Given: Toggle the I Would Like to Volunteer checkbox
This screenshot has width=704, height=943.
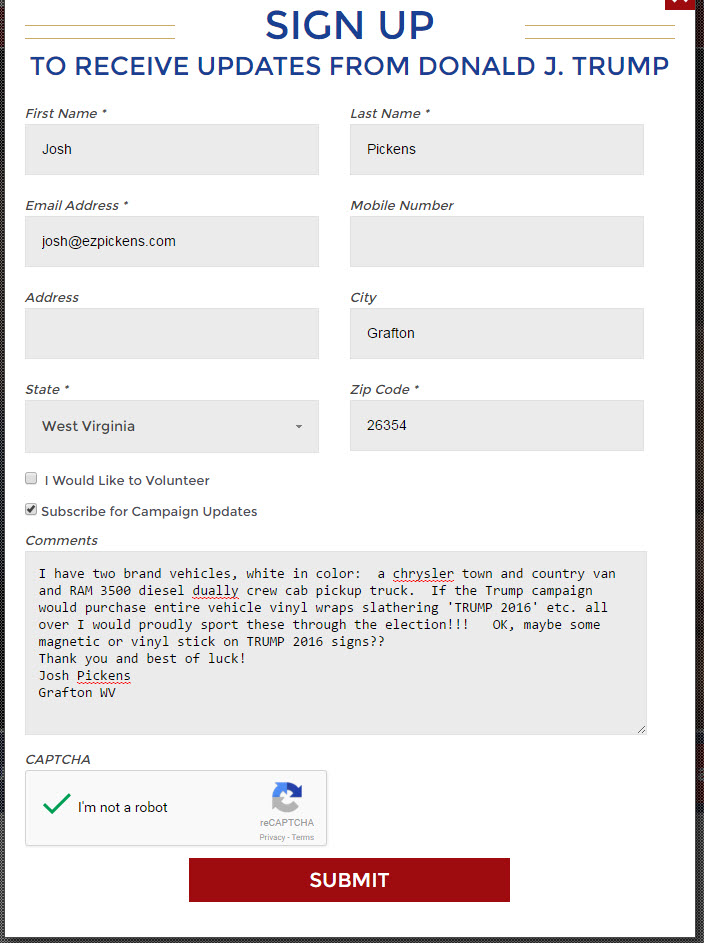Looking at the screenshot, I should (31, 479).
